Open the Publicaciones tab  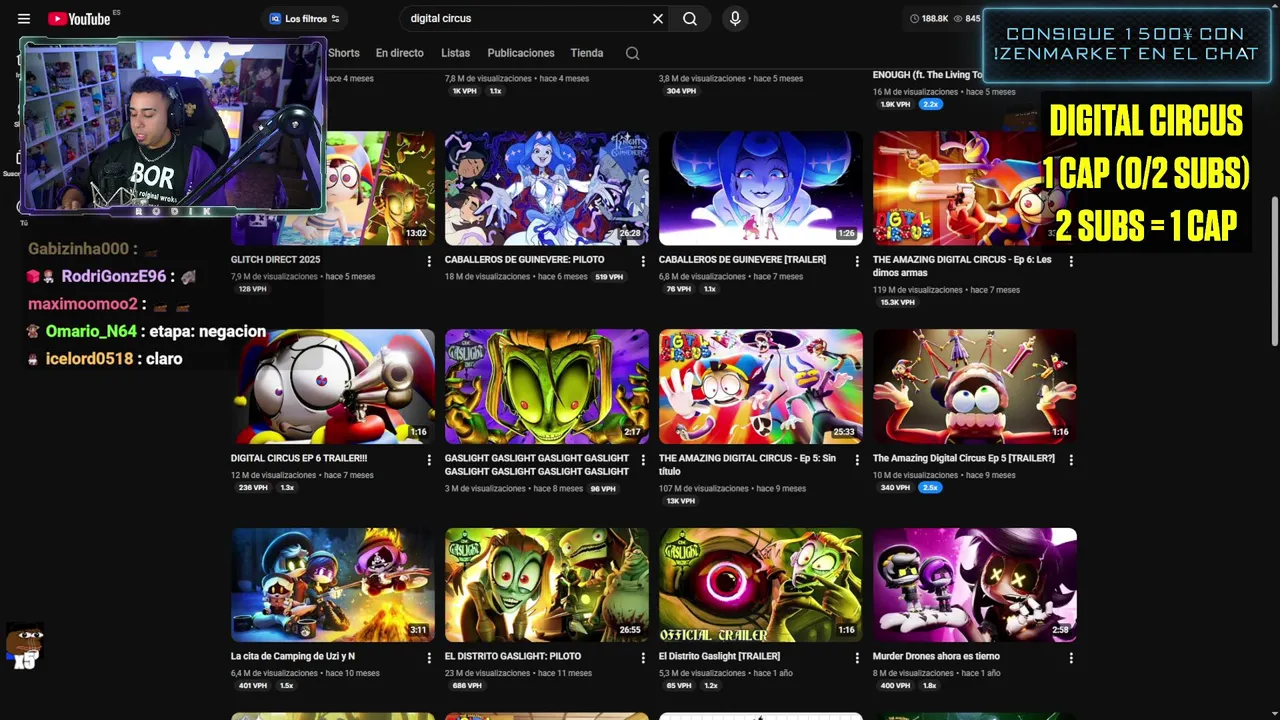click(x=520, y=53)
